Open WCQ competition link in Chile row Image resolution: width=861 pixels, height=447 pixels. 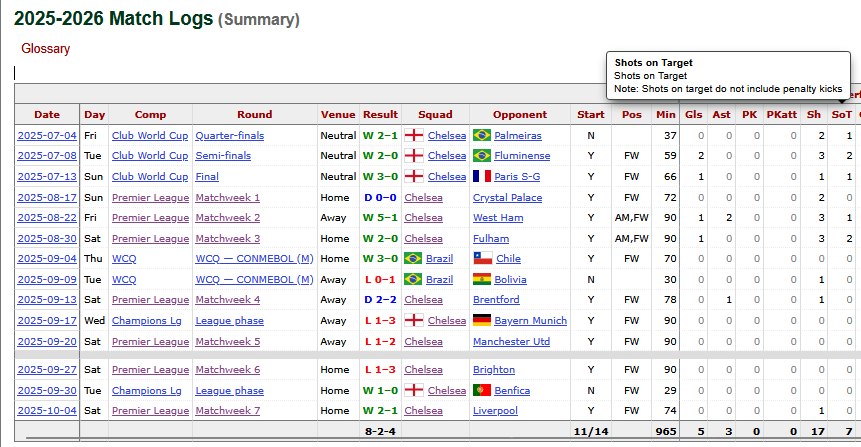124,259
